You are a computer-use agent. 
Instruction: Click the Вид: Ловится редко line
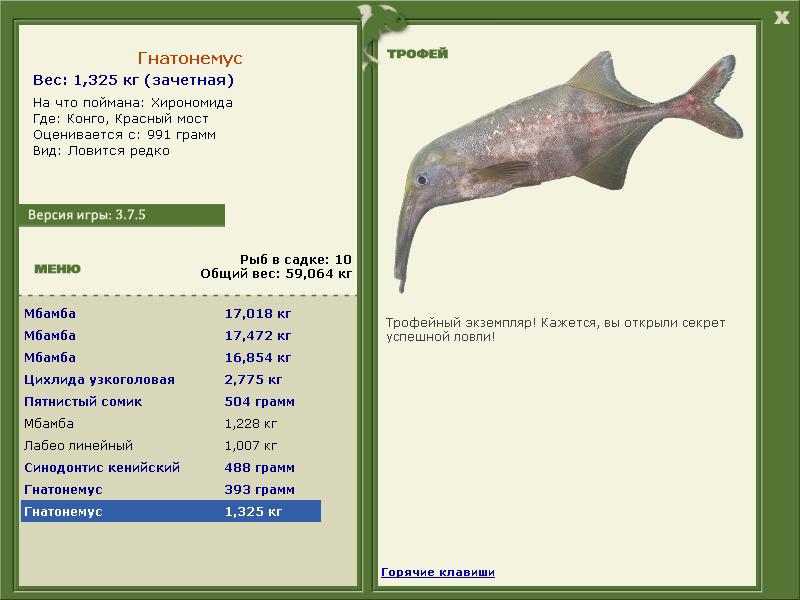(x=101, y=151)
